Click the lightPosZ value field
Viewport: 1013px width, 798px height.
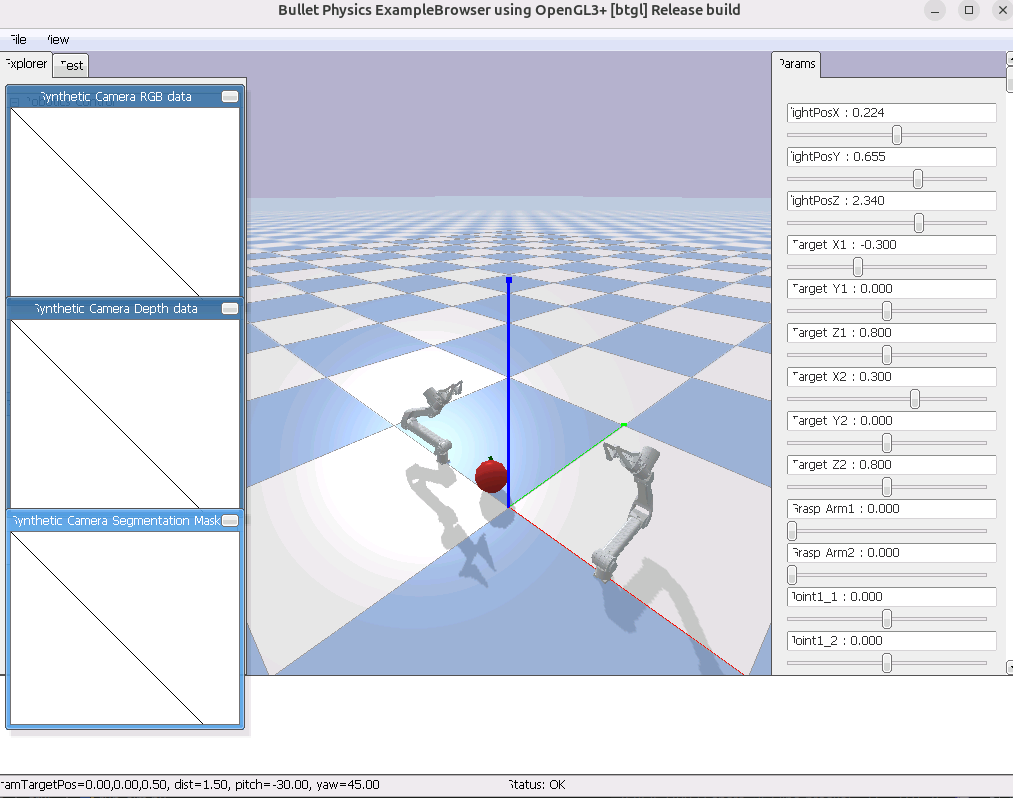892,201
